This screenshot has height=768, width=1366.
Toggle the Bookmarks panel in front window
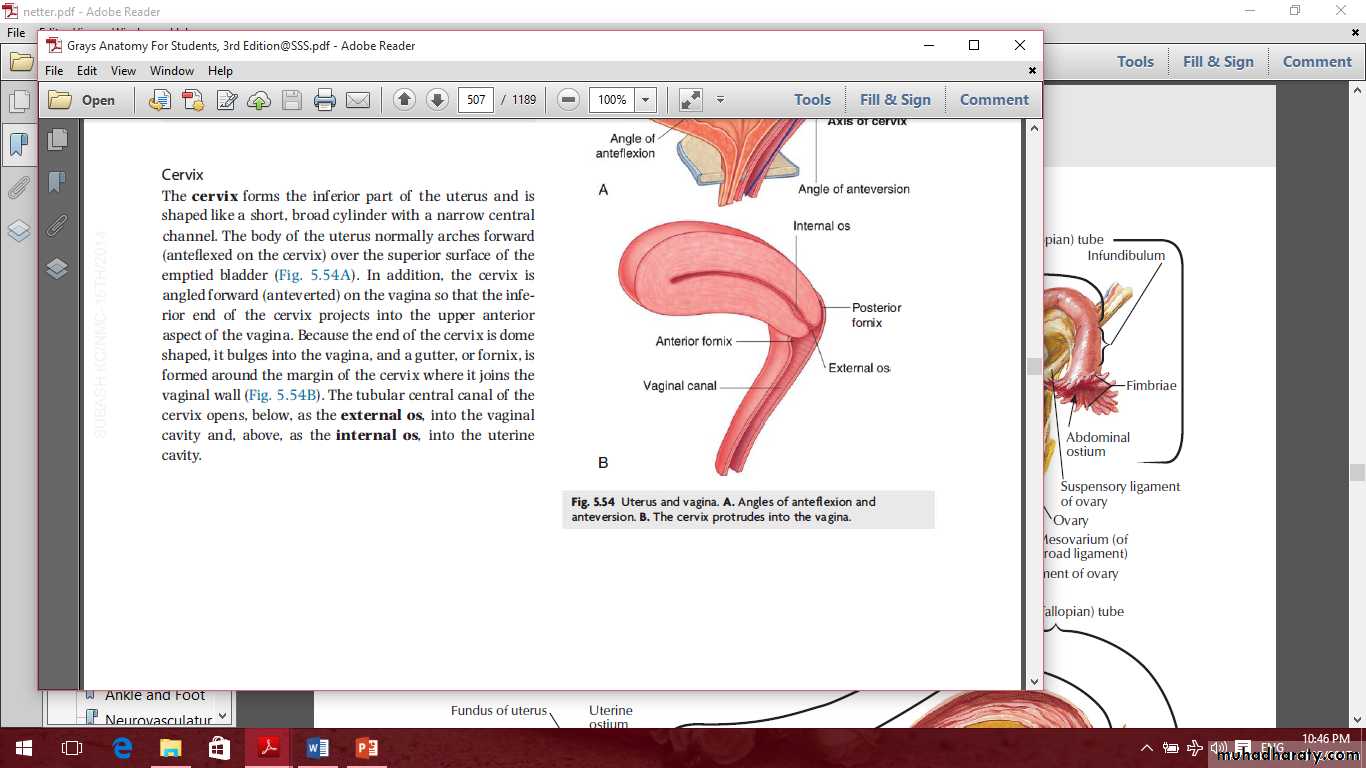(x=57, y=182)
